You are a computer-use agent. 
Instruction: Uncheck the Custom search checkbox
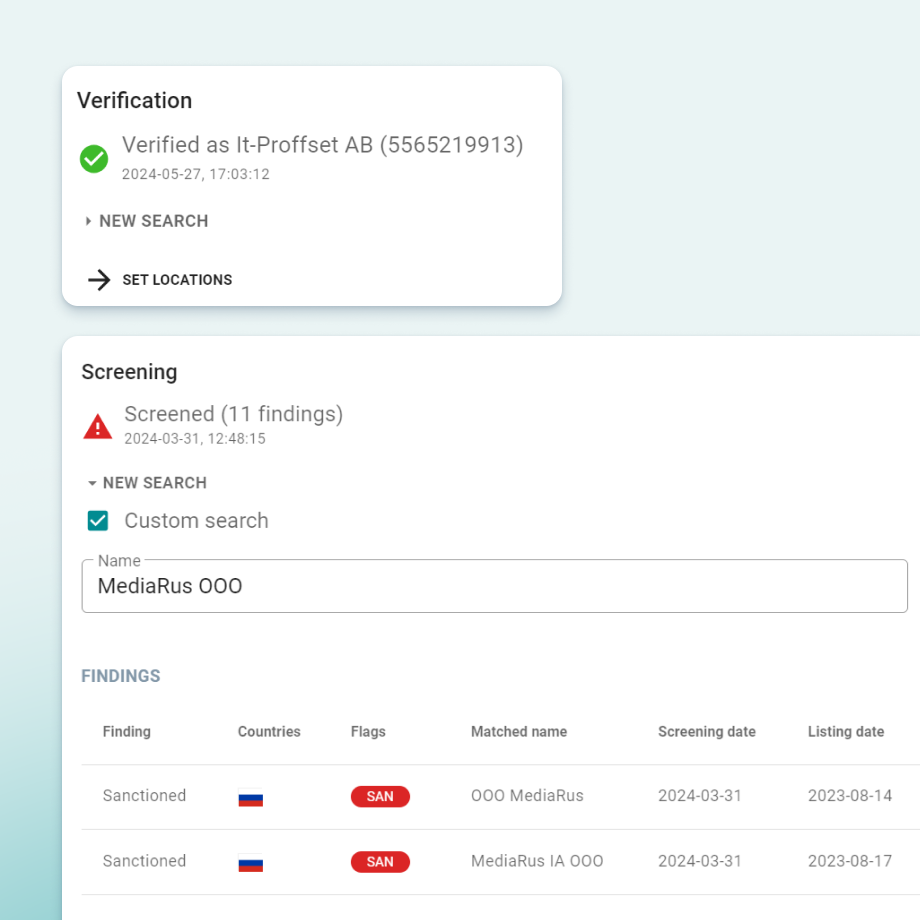[x=98, y=520]
